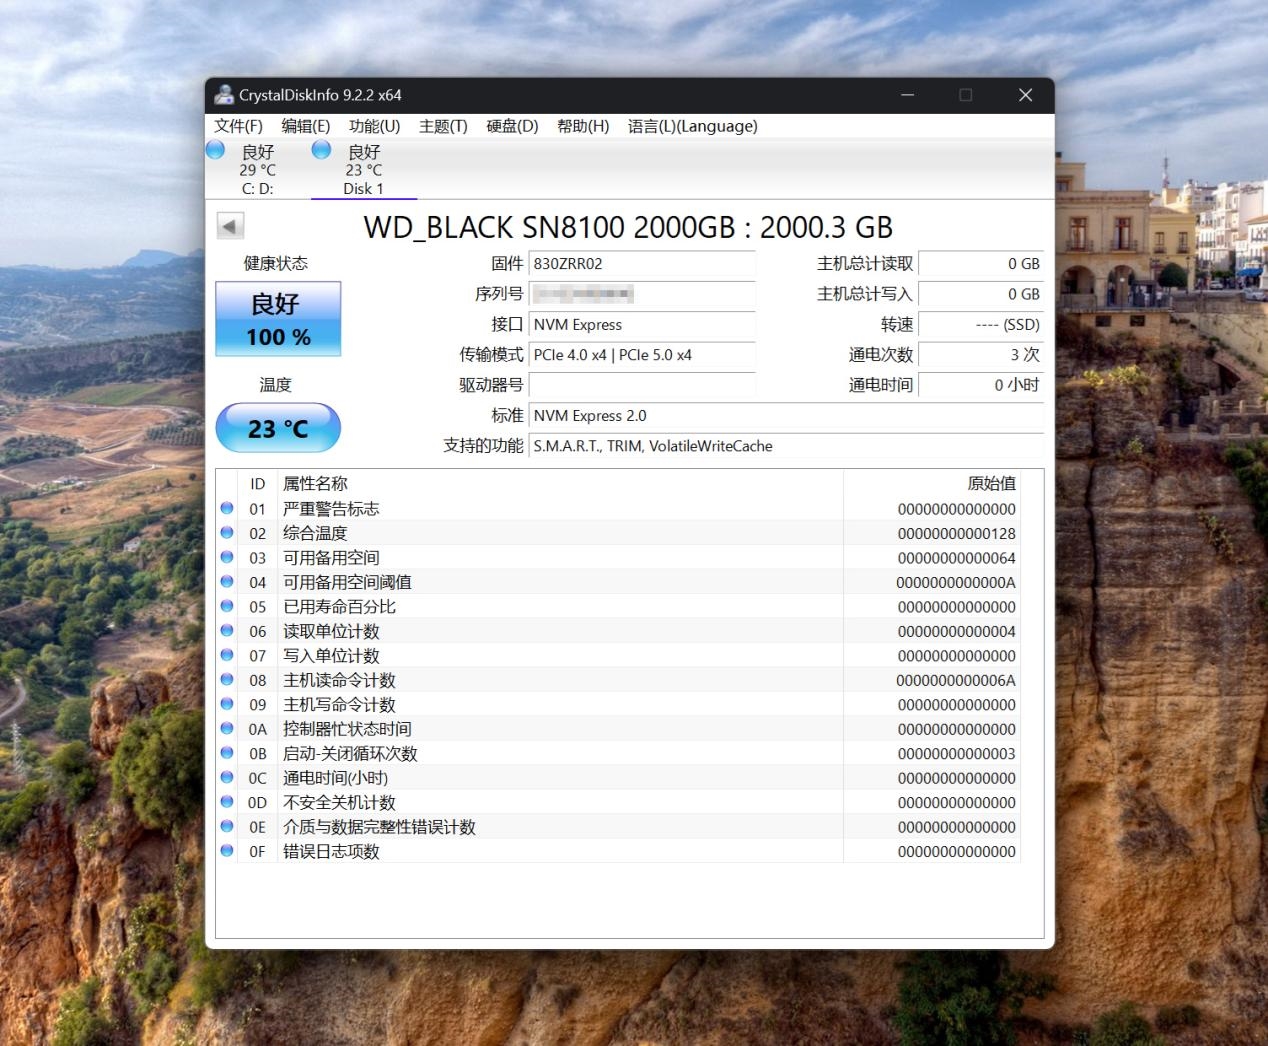Image resolution: width=1268 pixels, height=1046 pixels.
Task: Click the blue status orb for C: D: disk
Action: pyautogui.click(x=215, y=150)
